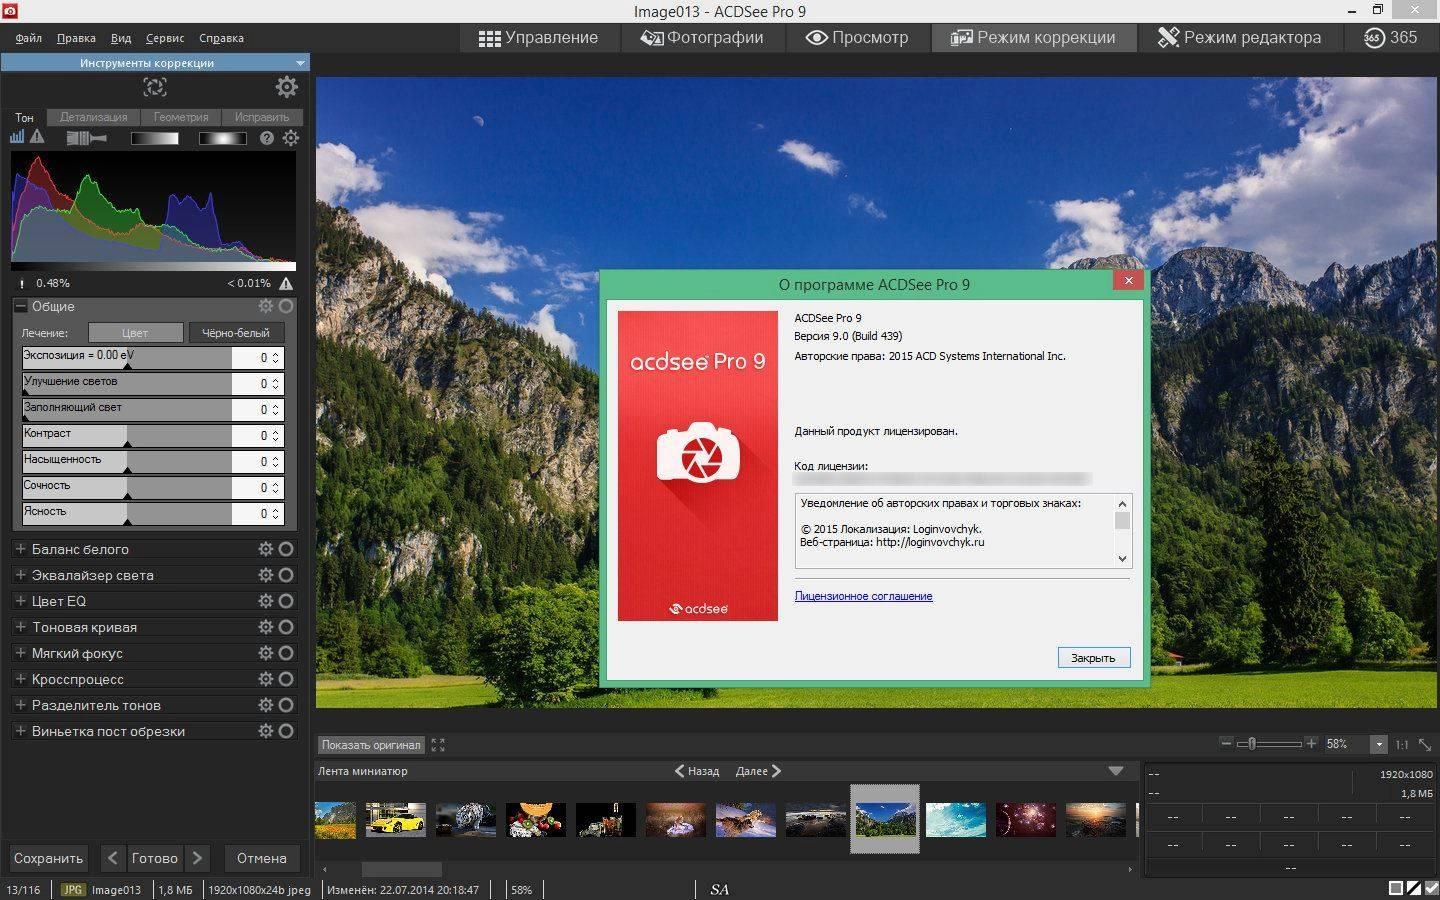Toggle Мягкий фокус enable circle
This screenshot has width=1440, height=900.
[x=287, y=653]
